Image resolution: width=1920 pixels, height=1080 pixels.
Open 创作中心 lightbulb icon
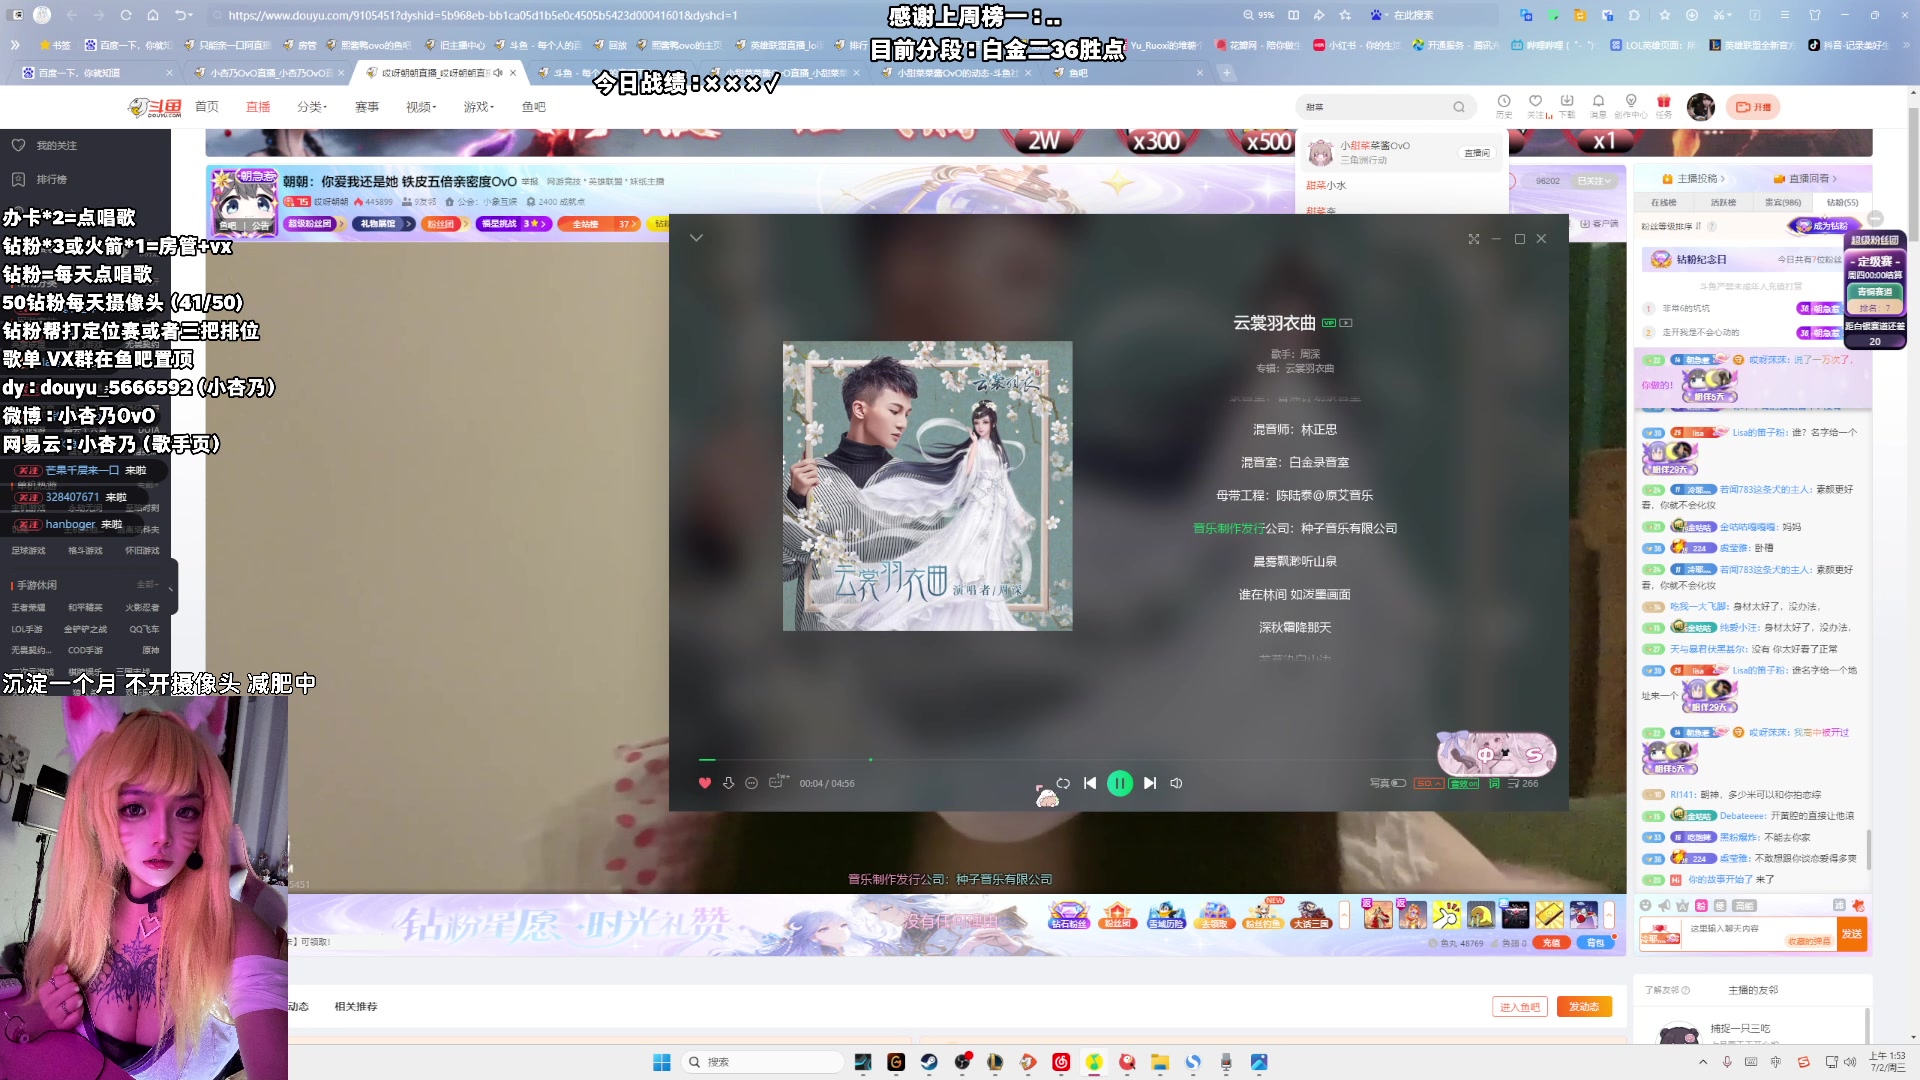pos(1631,105)
